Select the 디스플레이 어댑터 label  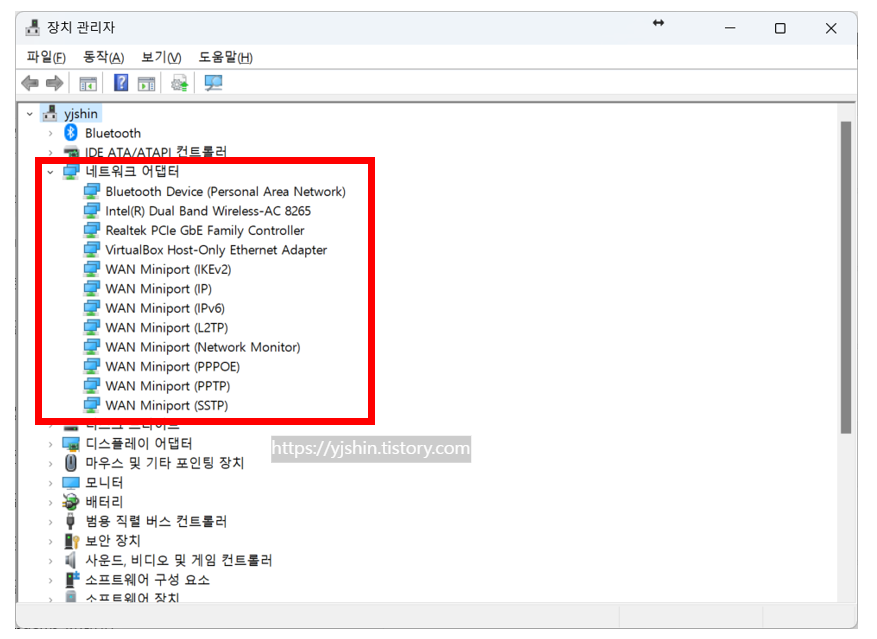pyautogui.click(x=139, y=444)
